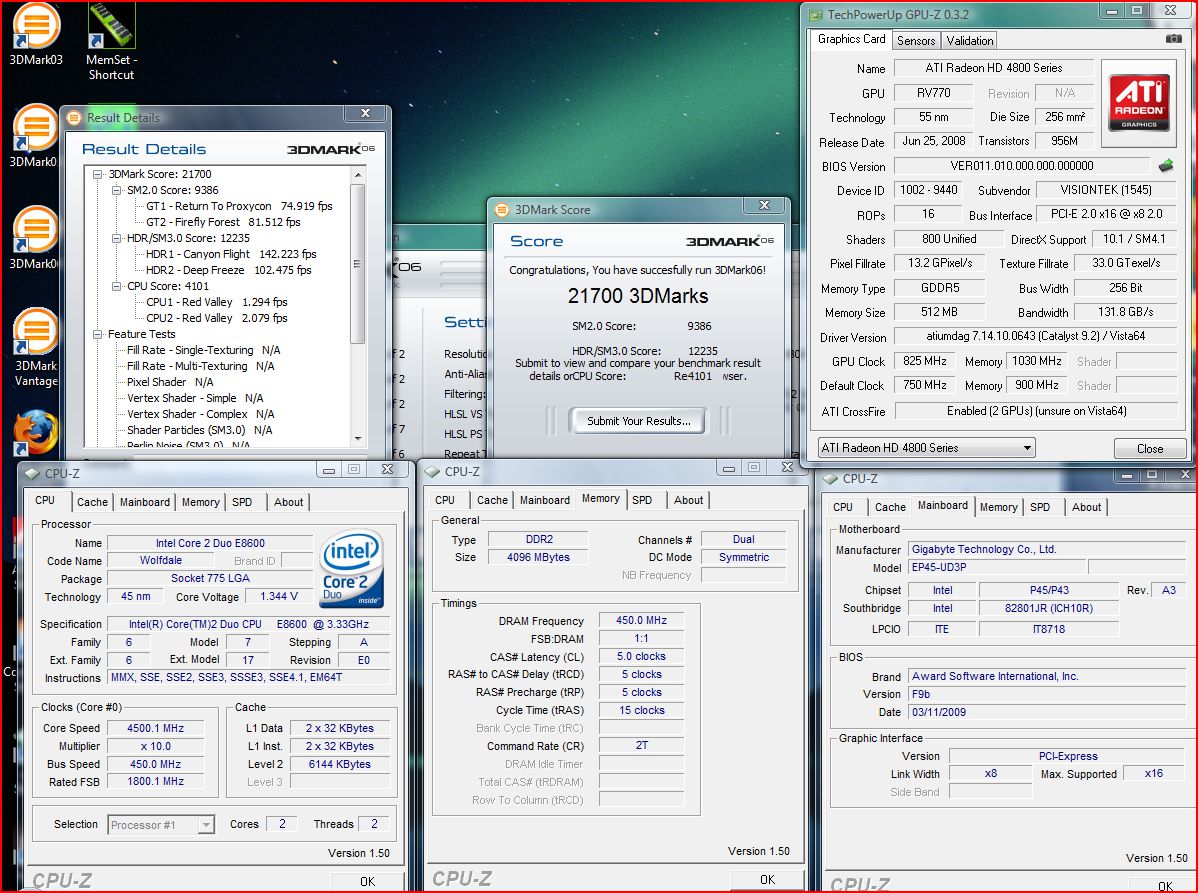This screenshot has width=1198, height=893.
Task: Click the Result Details vertical scrollbar thumb
Action: pos(358,264)
